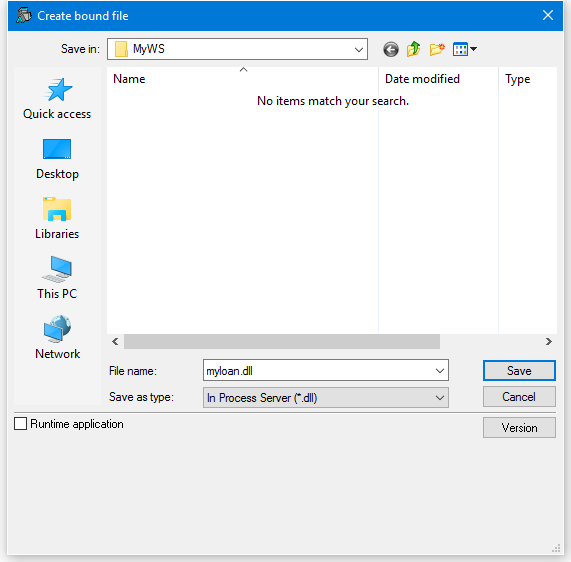Expand the Save as type dropdown

440,398
